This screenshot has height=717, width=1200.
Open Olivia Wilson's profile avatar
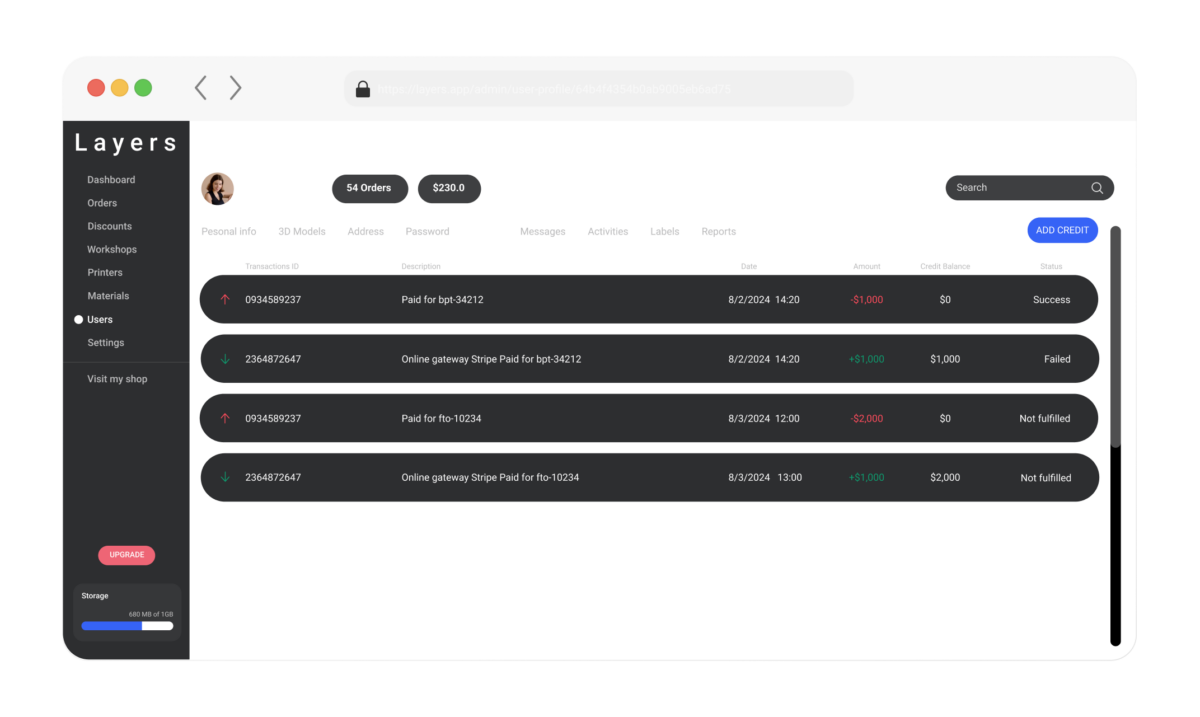218,188
